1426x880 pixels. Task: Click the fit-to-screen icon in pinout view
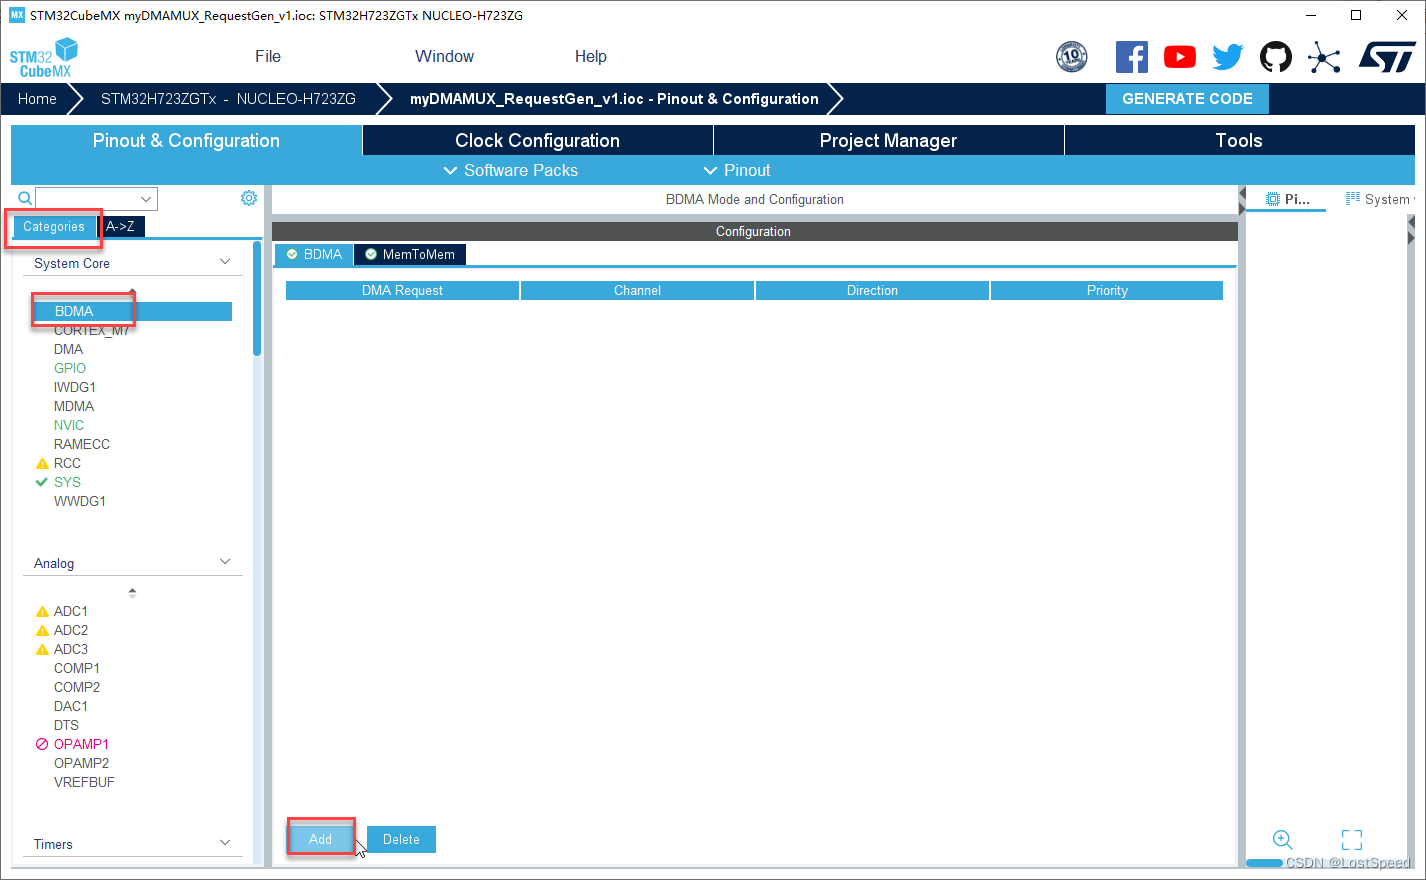(1352, 839)
